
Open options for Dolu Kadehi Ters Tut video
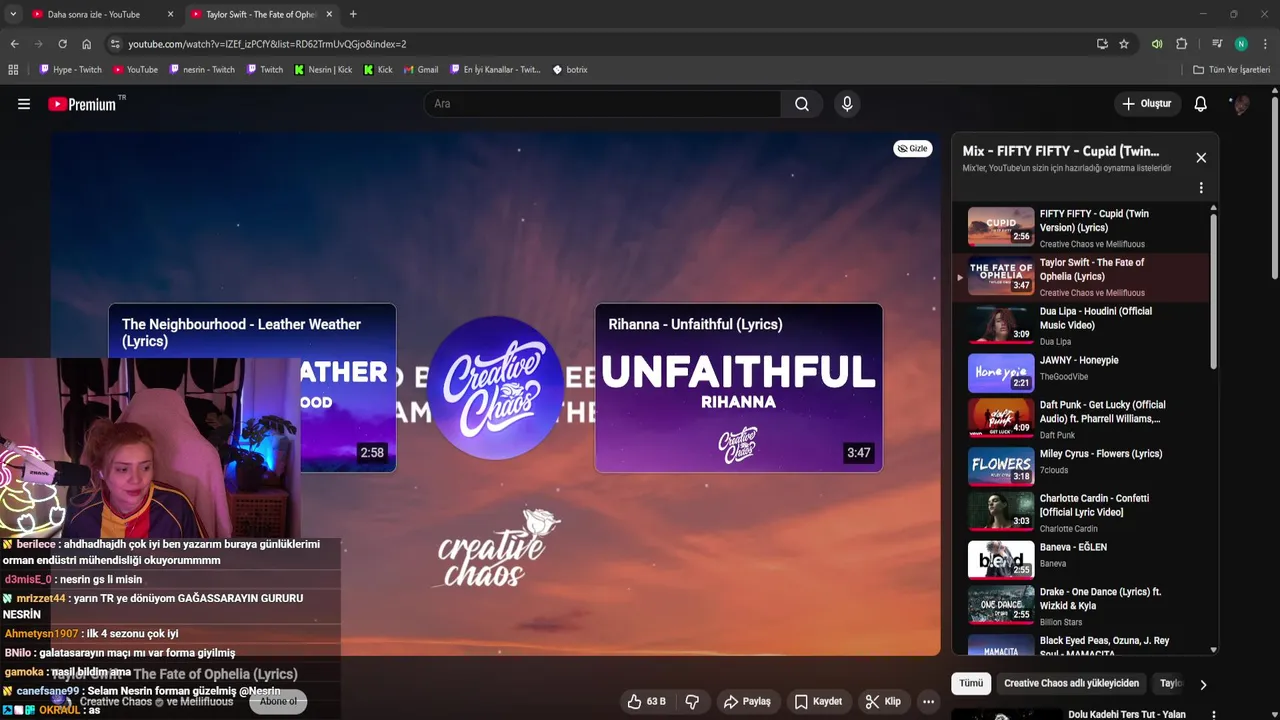(x=1214, y=715)
